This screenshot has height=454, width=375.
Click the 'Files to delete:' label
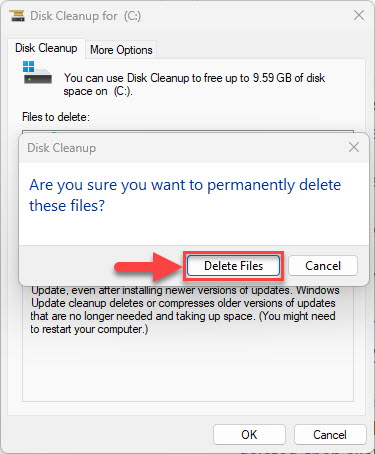point(56,117)
